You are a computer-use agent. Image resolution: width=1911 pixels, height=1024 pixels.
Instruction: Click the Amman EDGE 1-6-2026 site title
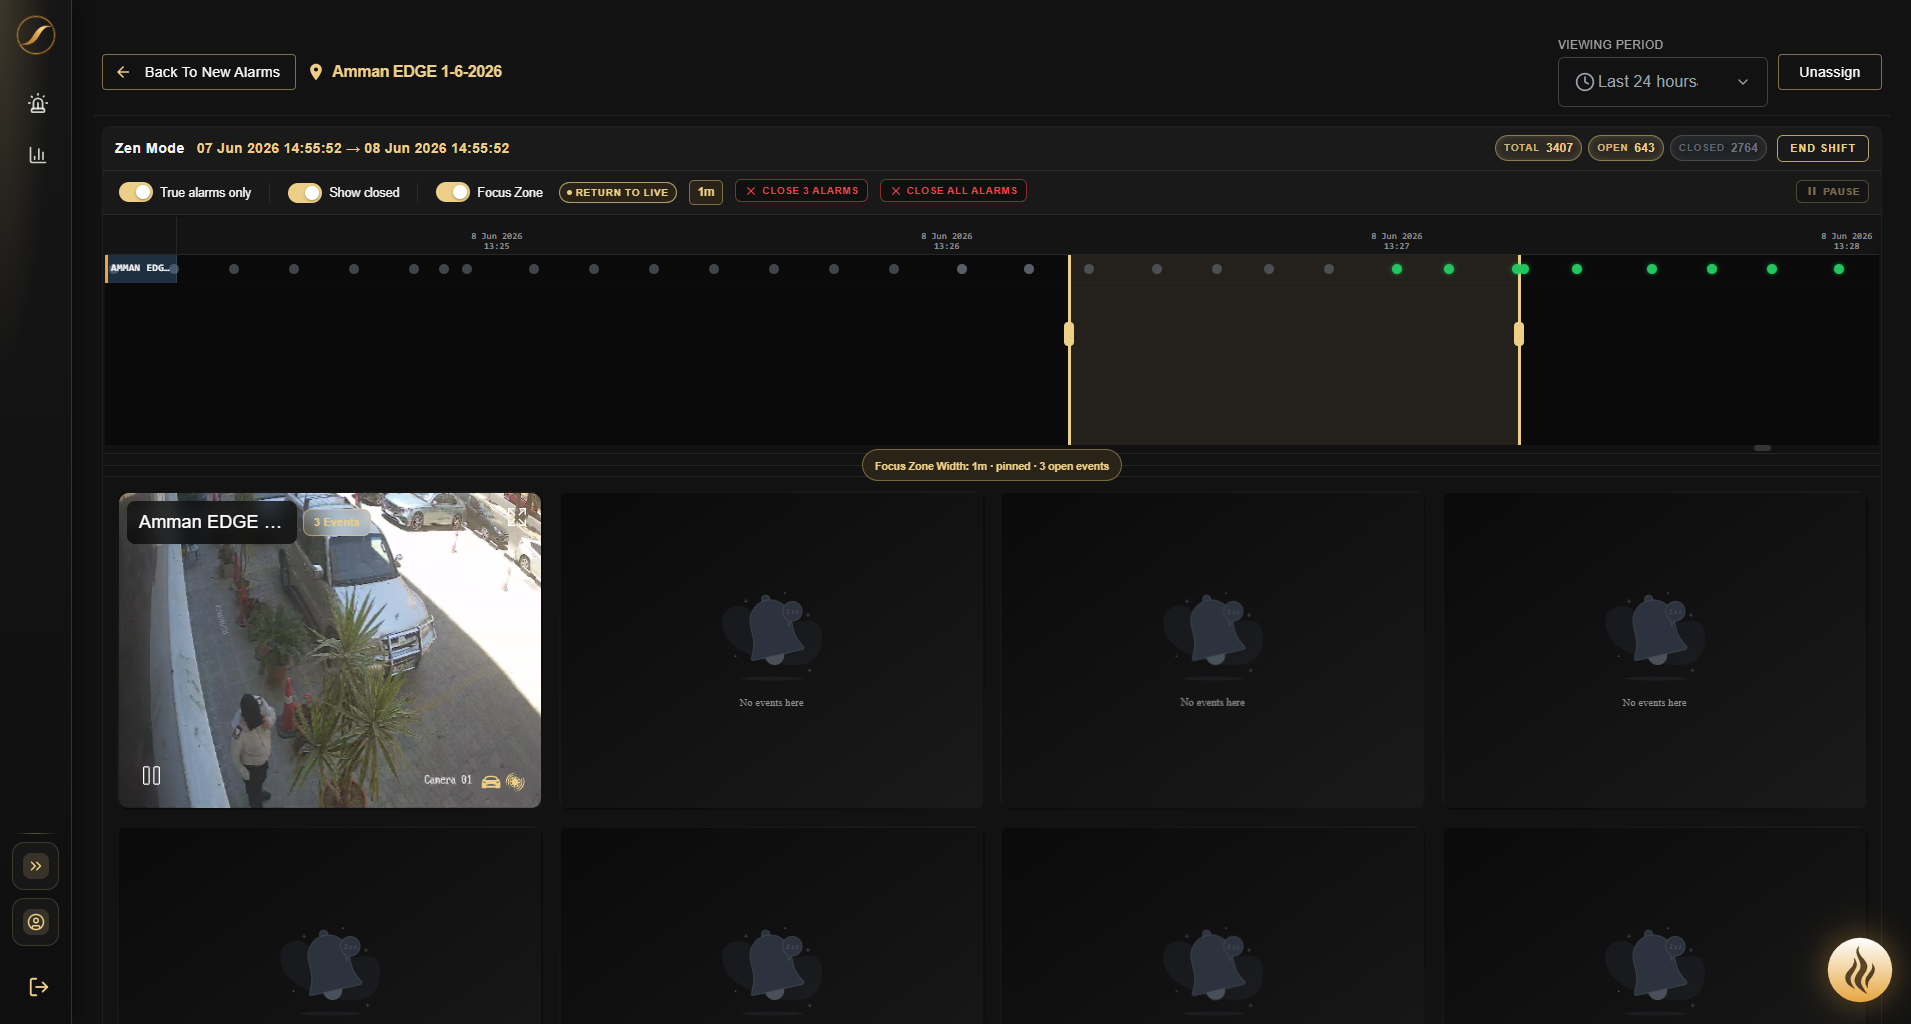tap(417, 72)
